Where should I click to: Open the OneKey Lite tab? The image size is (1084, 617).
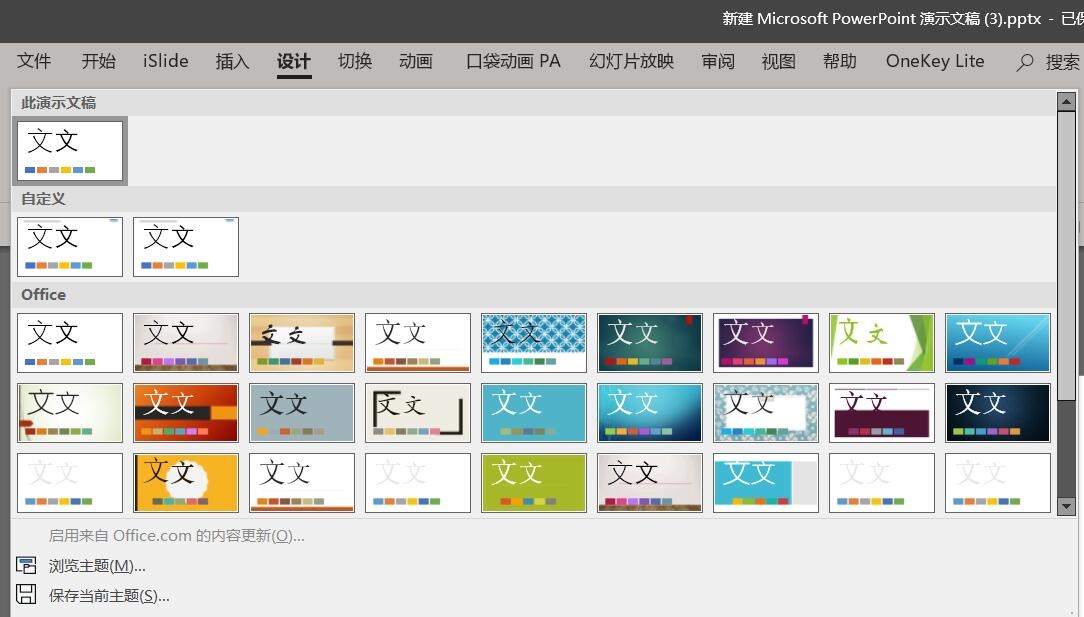[x=934, y=61]
